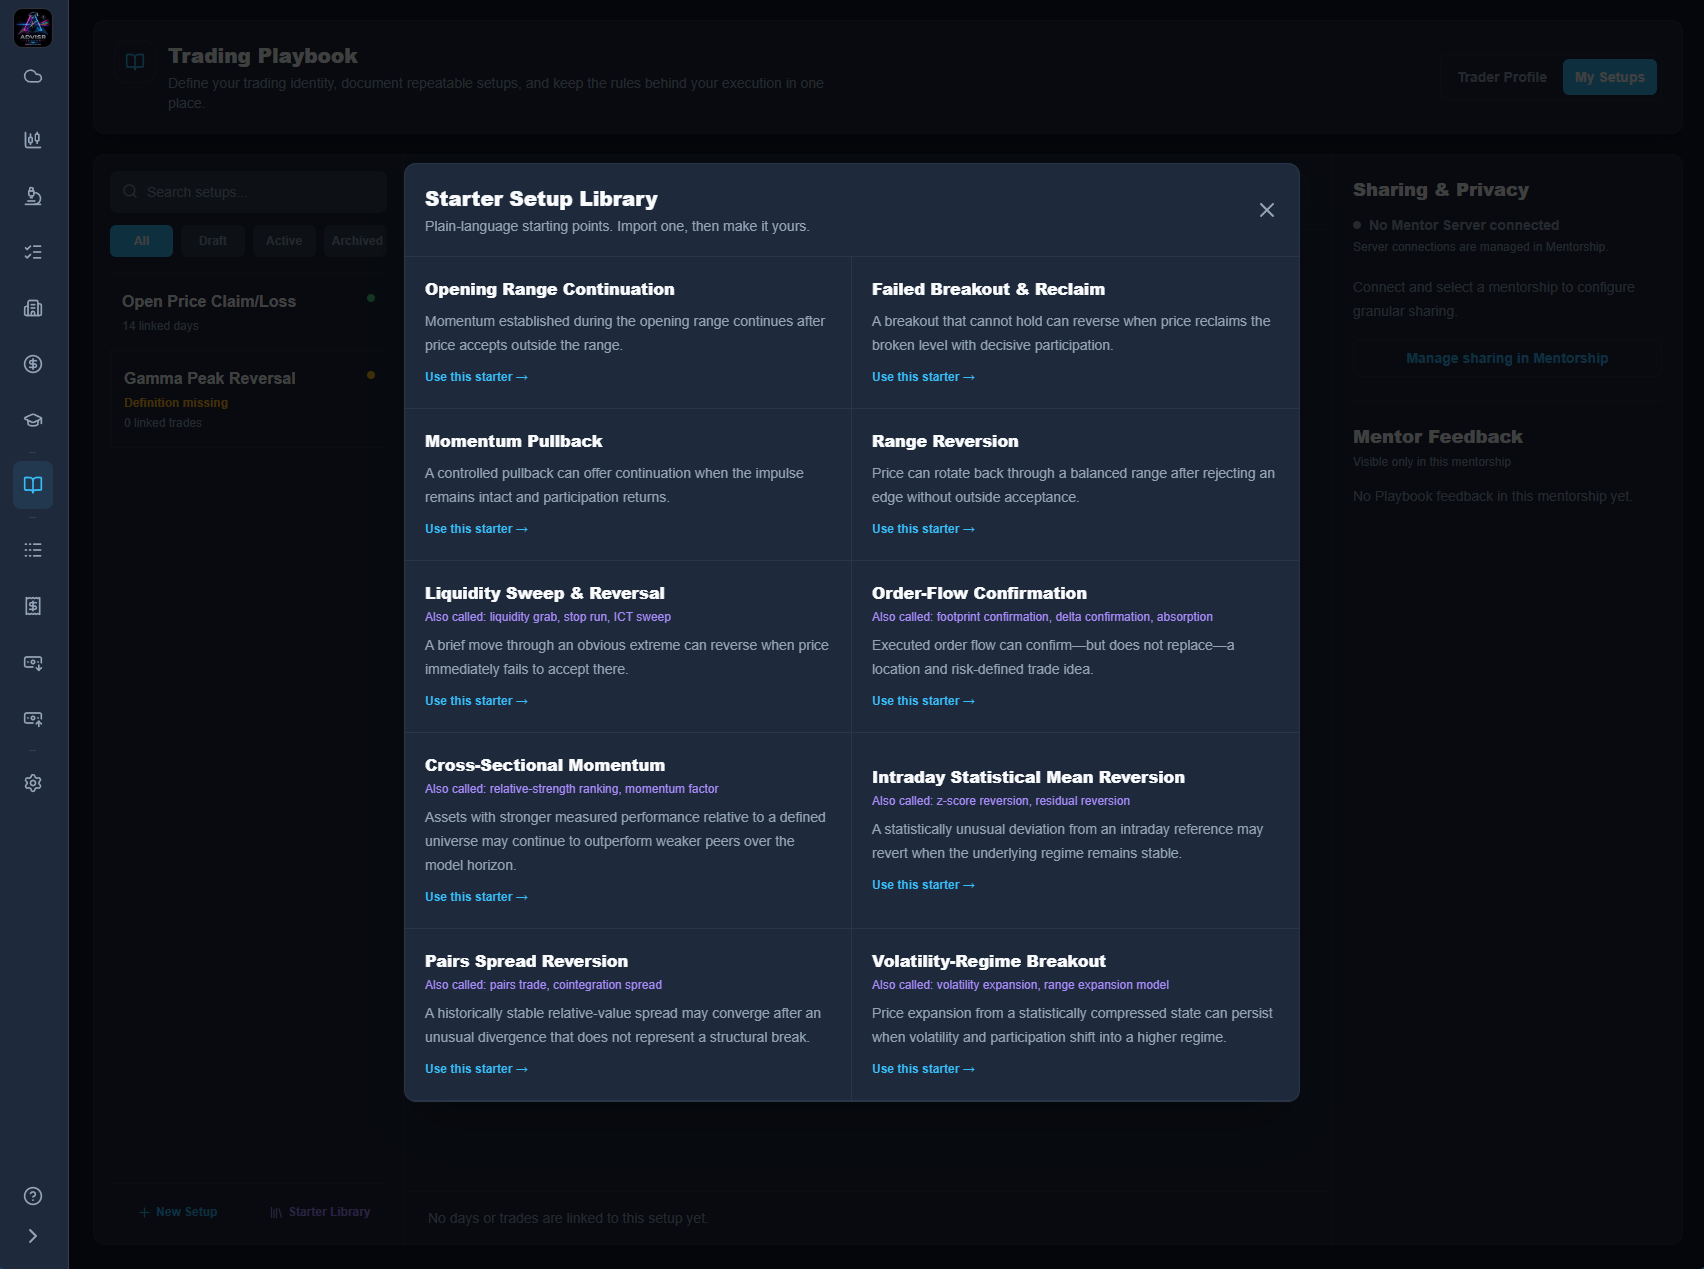The height and width of the screenshot is (1269, 1704).
Task: Click the Failed Breakout & Reclaim title
Action: click(988, 289)
